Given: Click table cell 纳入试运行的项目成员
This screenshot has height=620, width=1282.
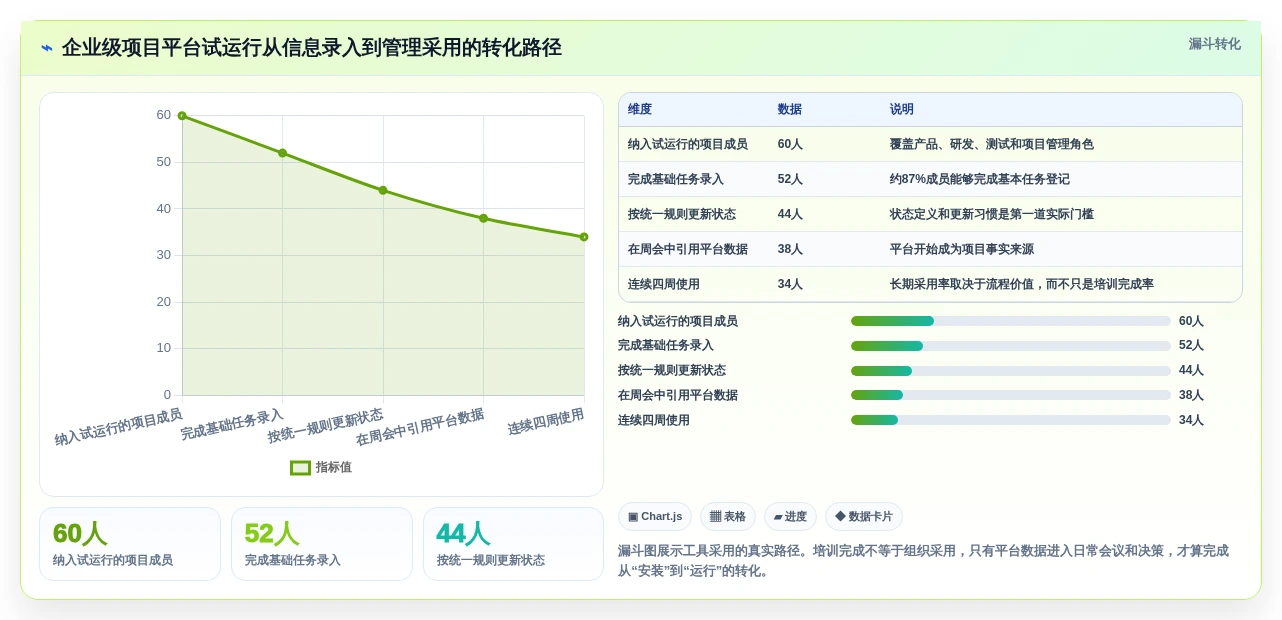Looking at the screenshot, I should click(x=688, y=144).
